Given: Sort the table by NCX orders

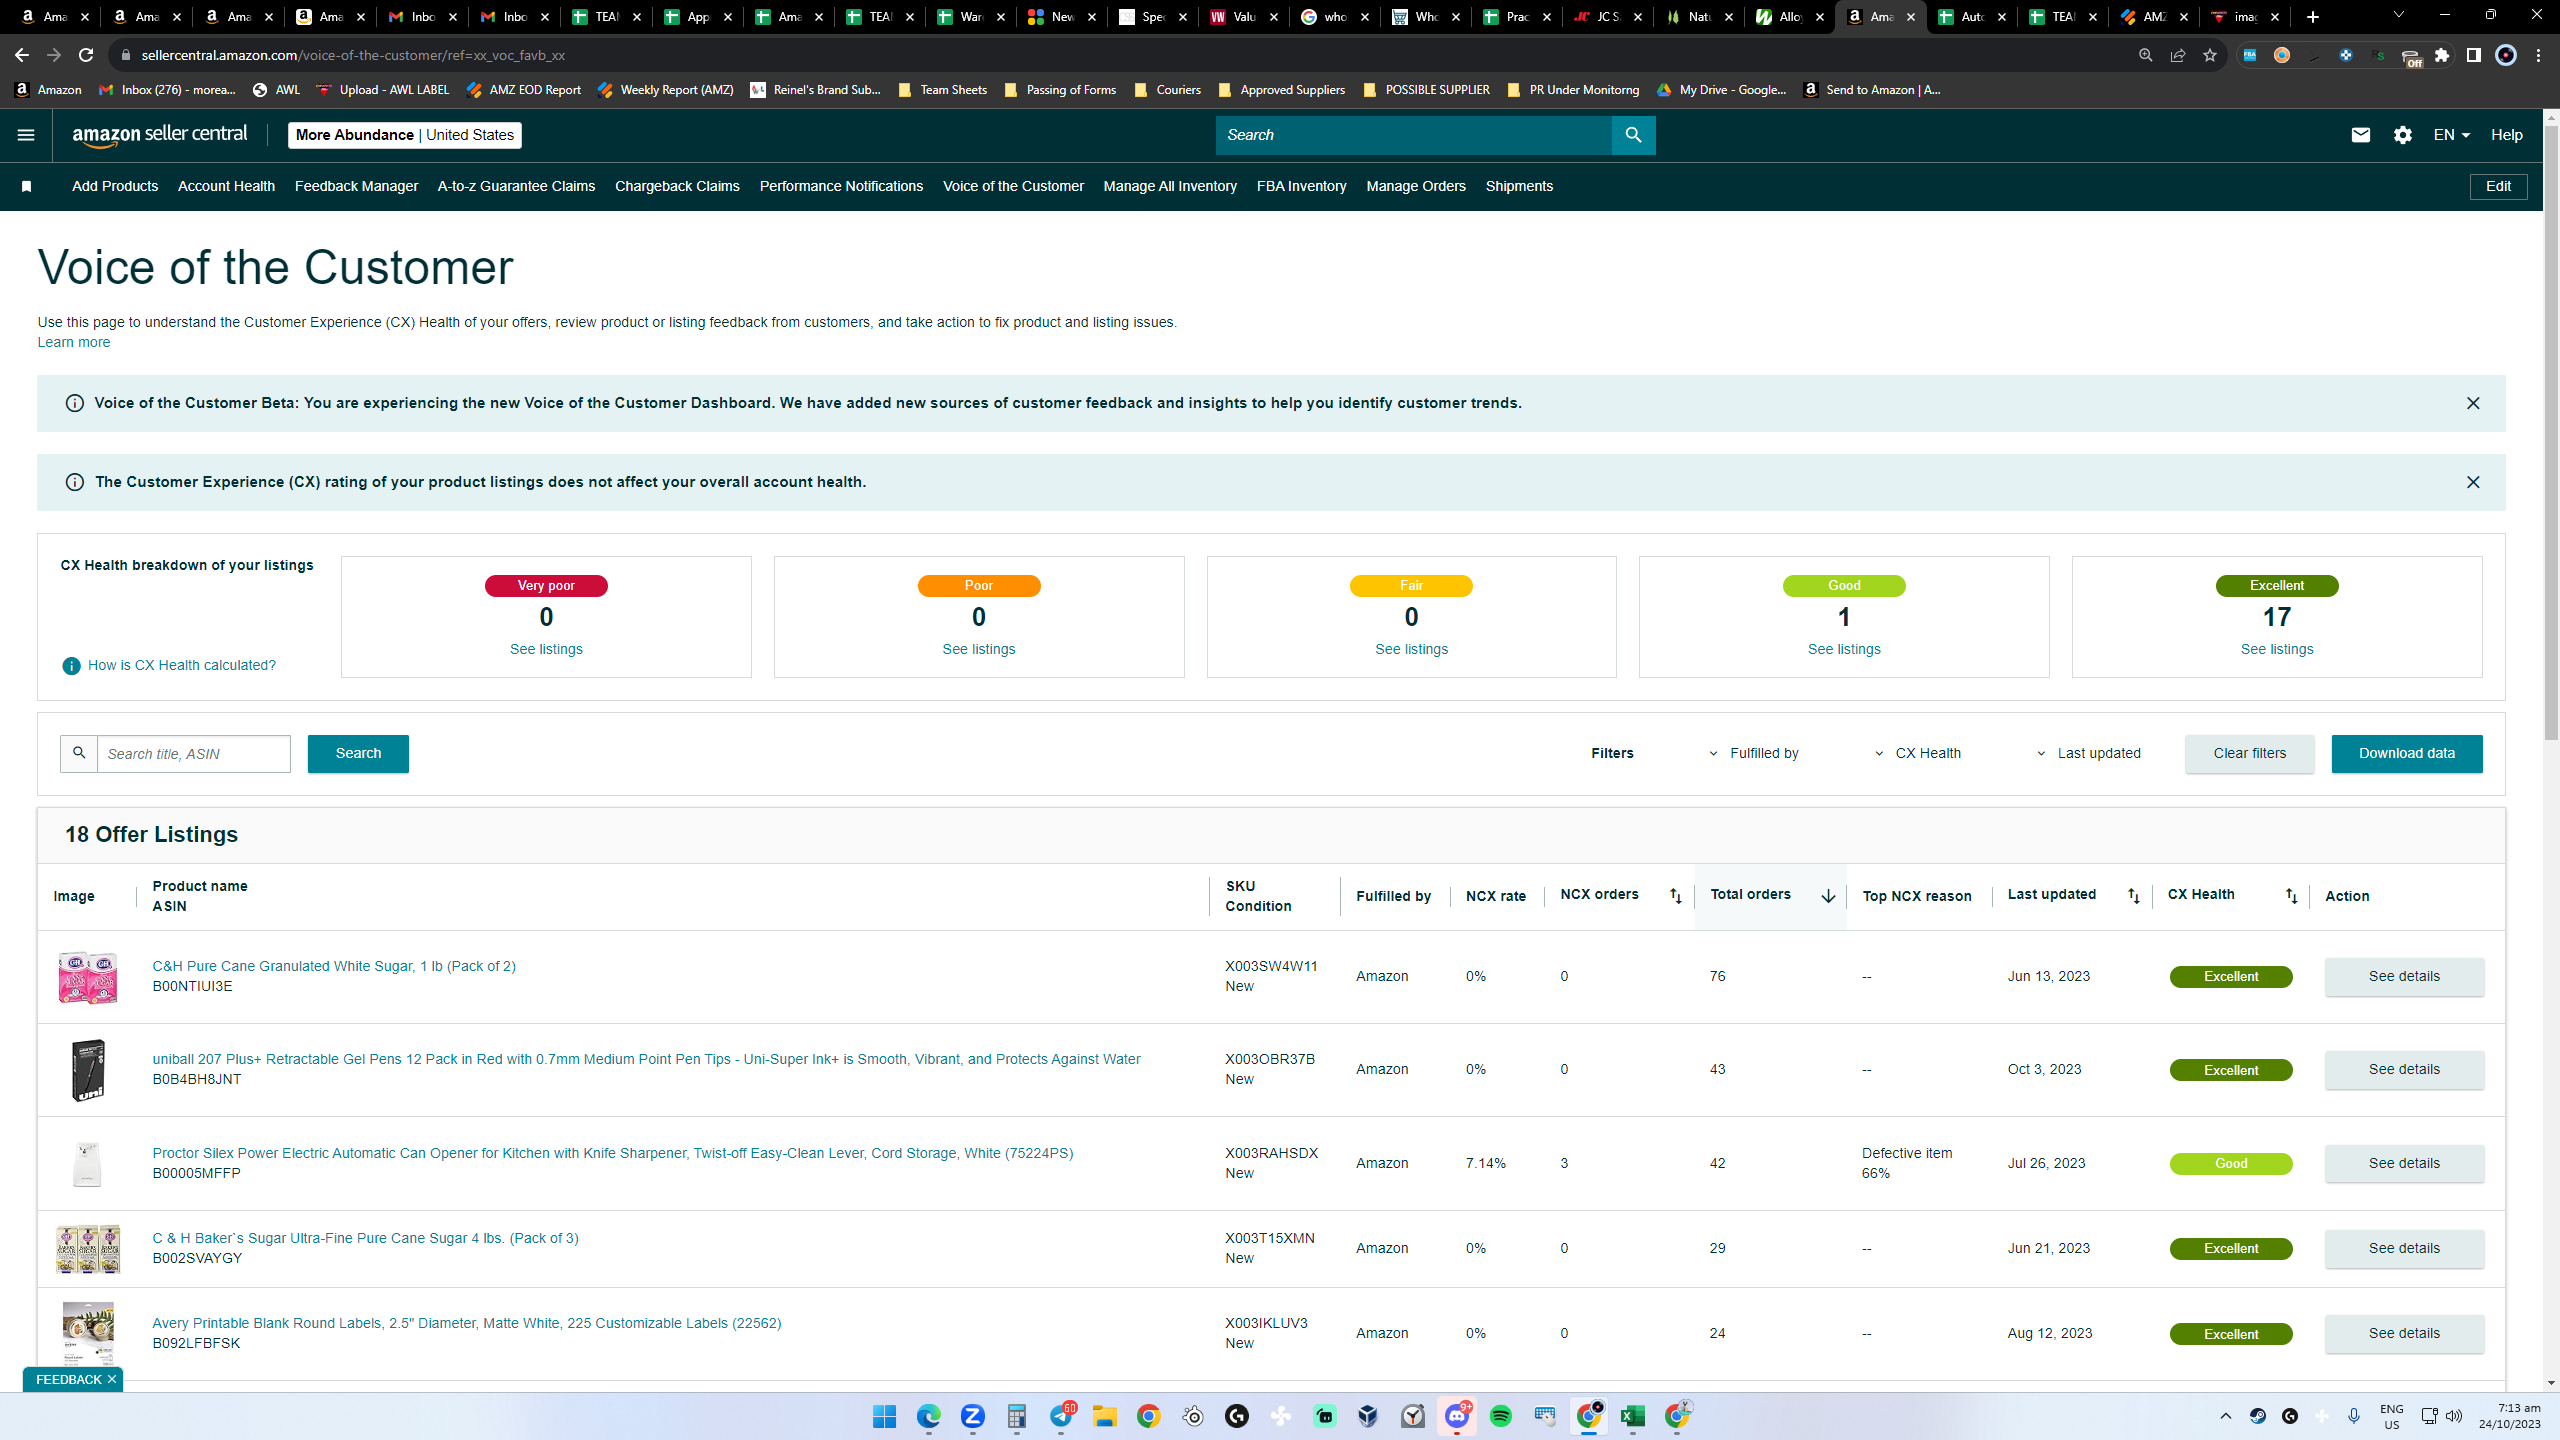Looking at the screenshot, I should (x=1675, y=896).
